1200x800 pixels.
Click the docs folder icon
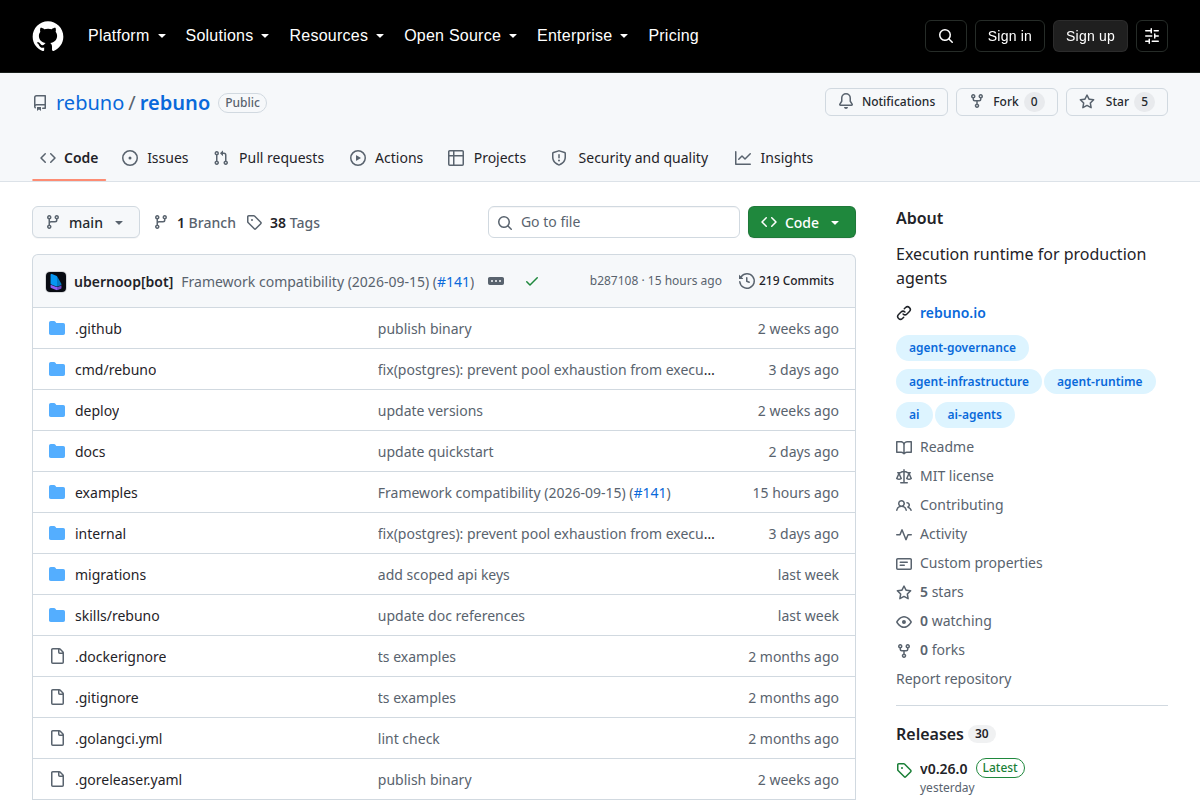[x=57, y=452]
